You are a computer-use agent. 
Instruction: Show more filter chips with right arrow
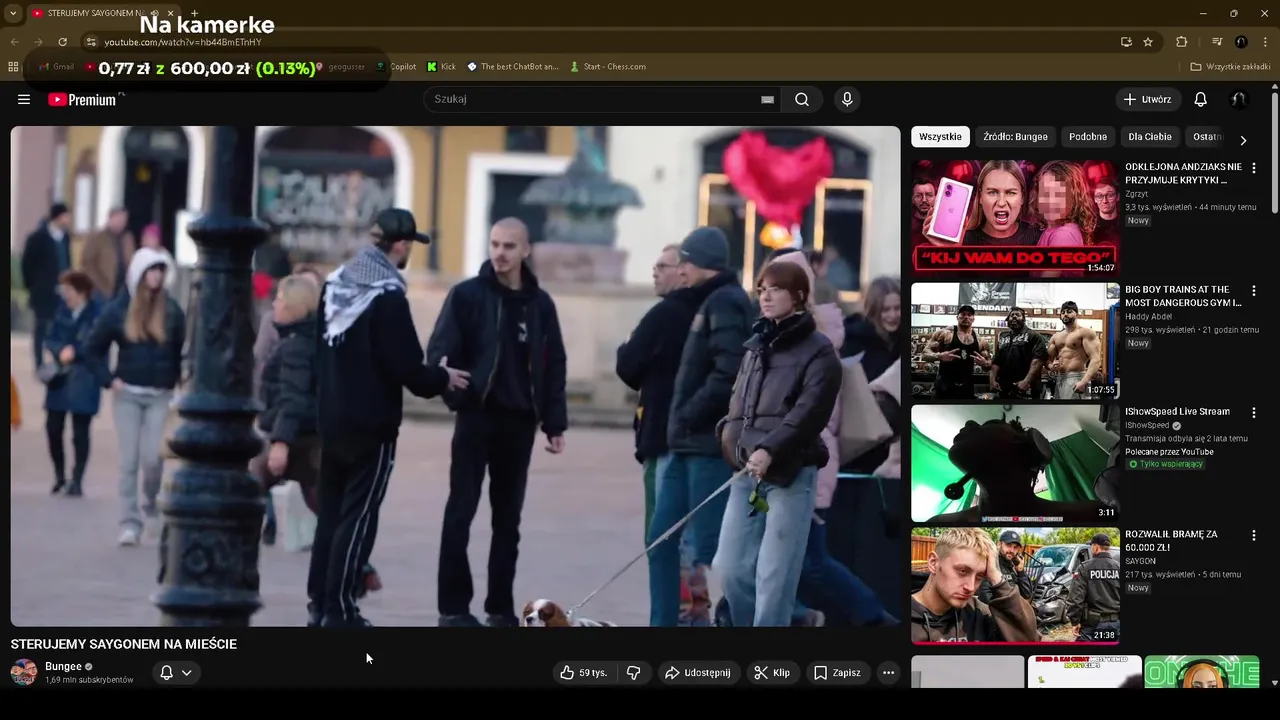(1243, 140)
